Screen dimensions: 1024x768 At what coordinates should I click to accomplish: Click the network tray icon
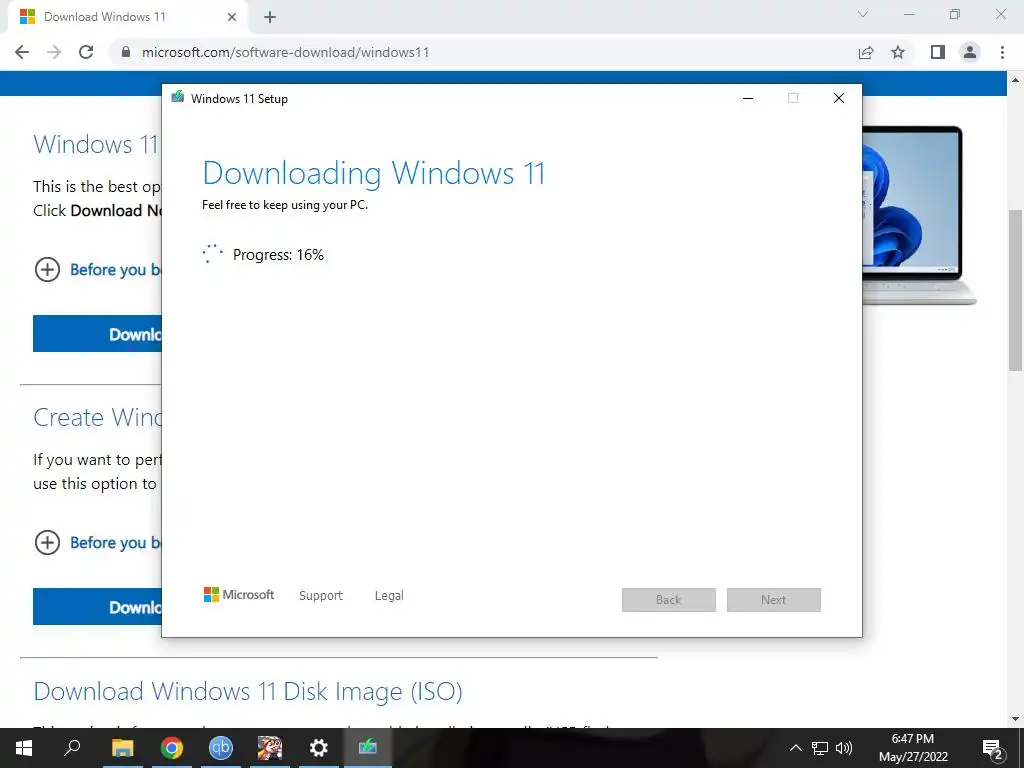coord(820,748)
